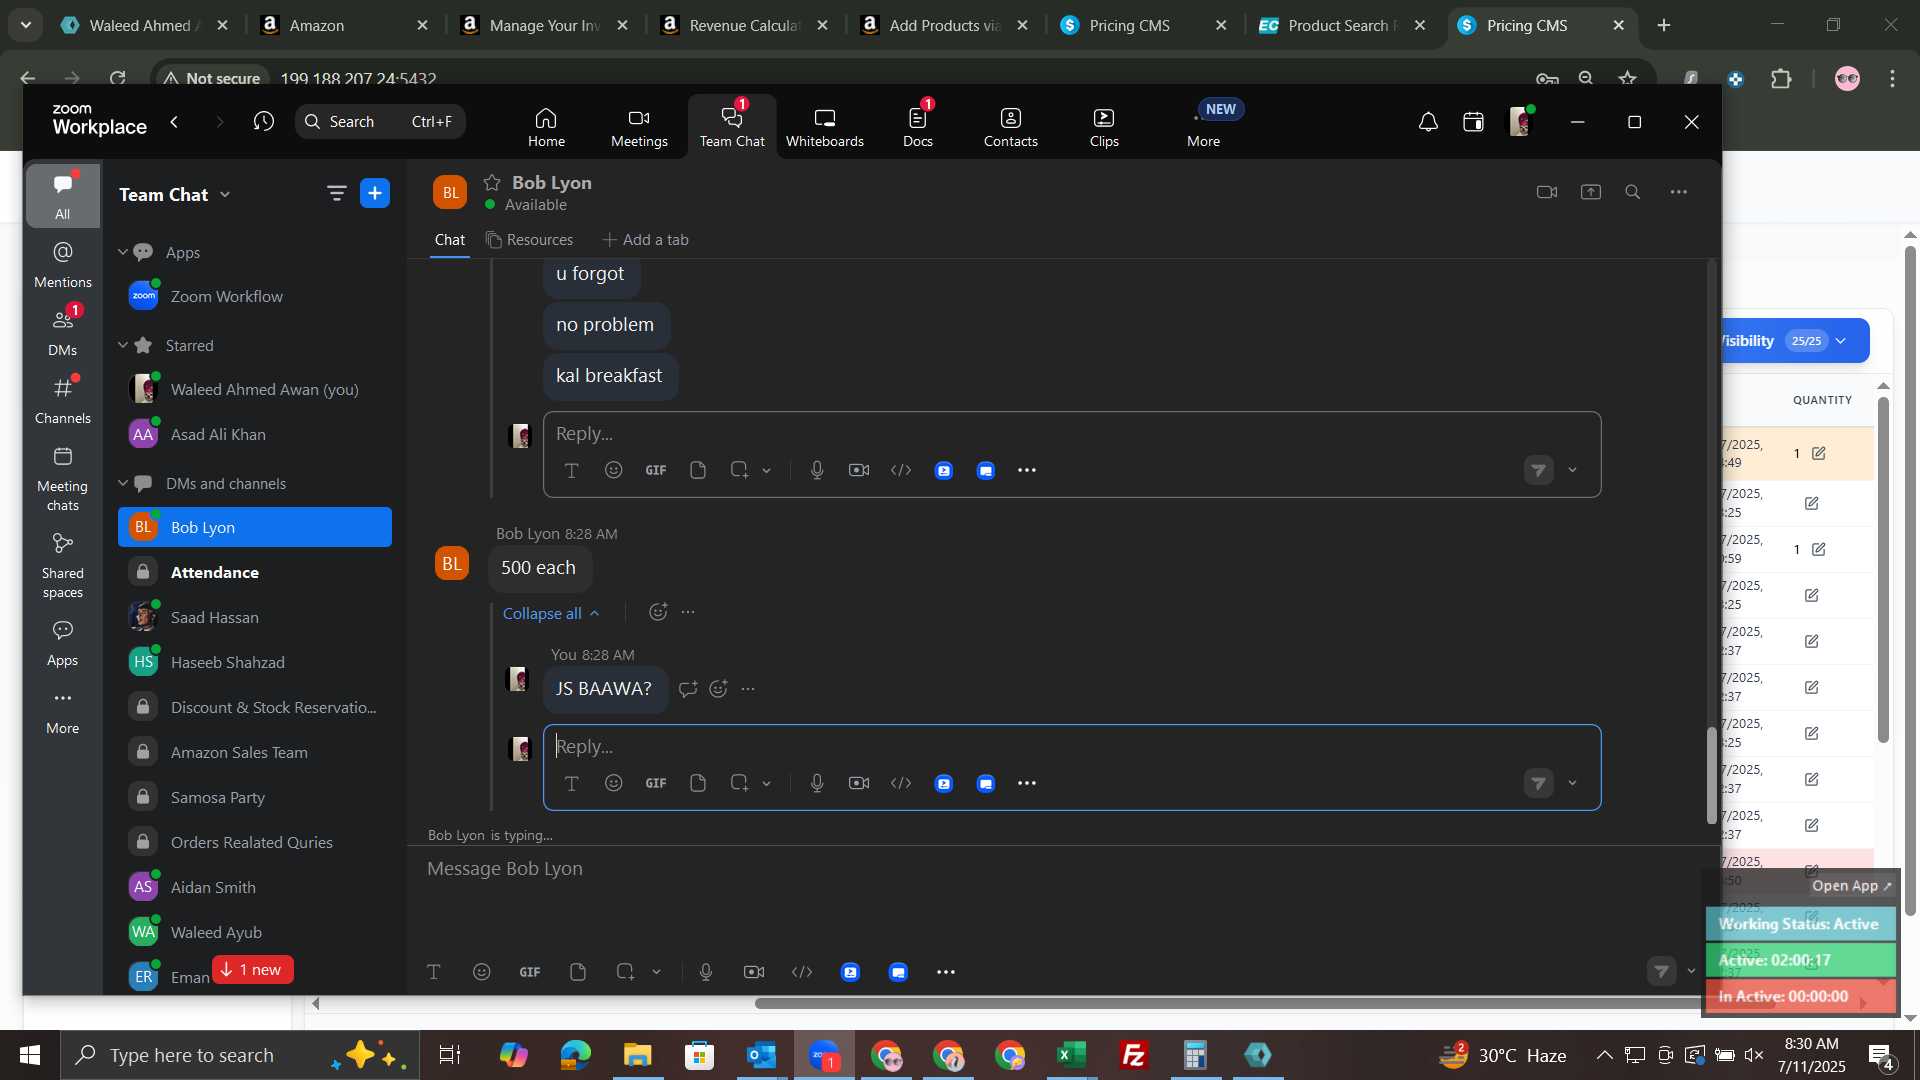This screenshot has height=1080, width=1920.
Task: Open the chat list filter icon
Action: (337, 193)
